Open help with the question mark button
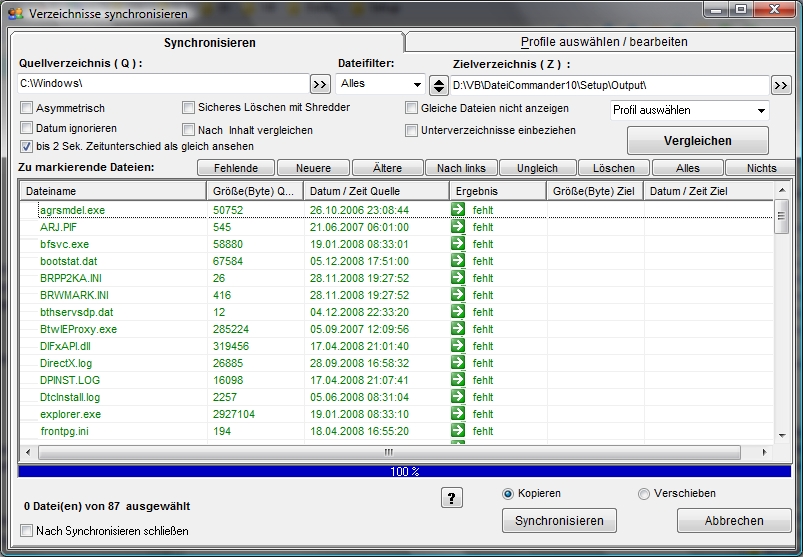This screenshot has height=557, width=803. pyautogui.click(x=451, y=498)
